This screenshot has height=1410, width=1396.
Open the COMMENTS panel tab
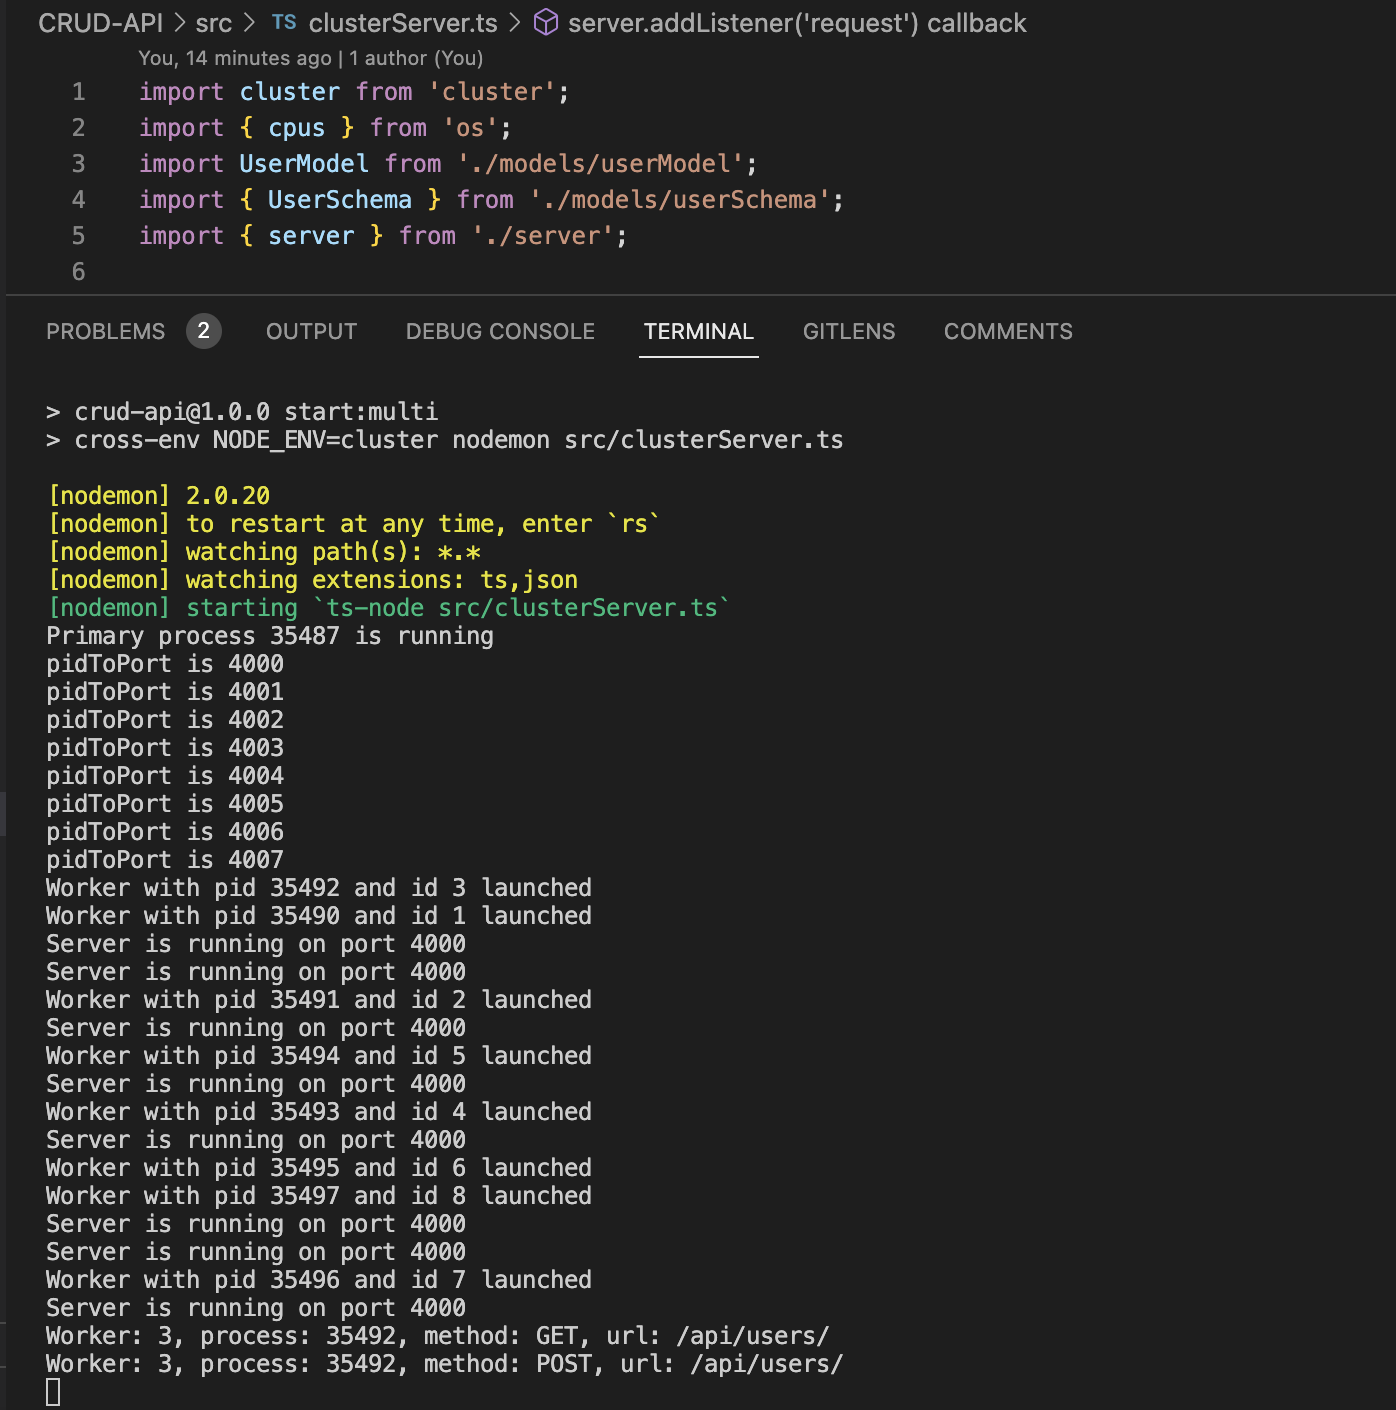point(1008,332)
